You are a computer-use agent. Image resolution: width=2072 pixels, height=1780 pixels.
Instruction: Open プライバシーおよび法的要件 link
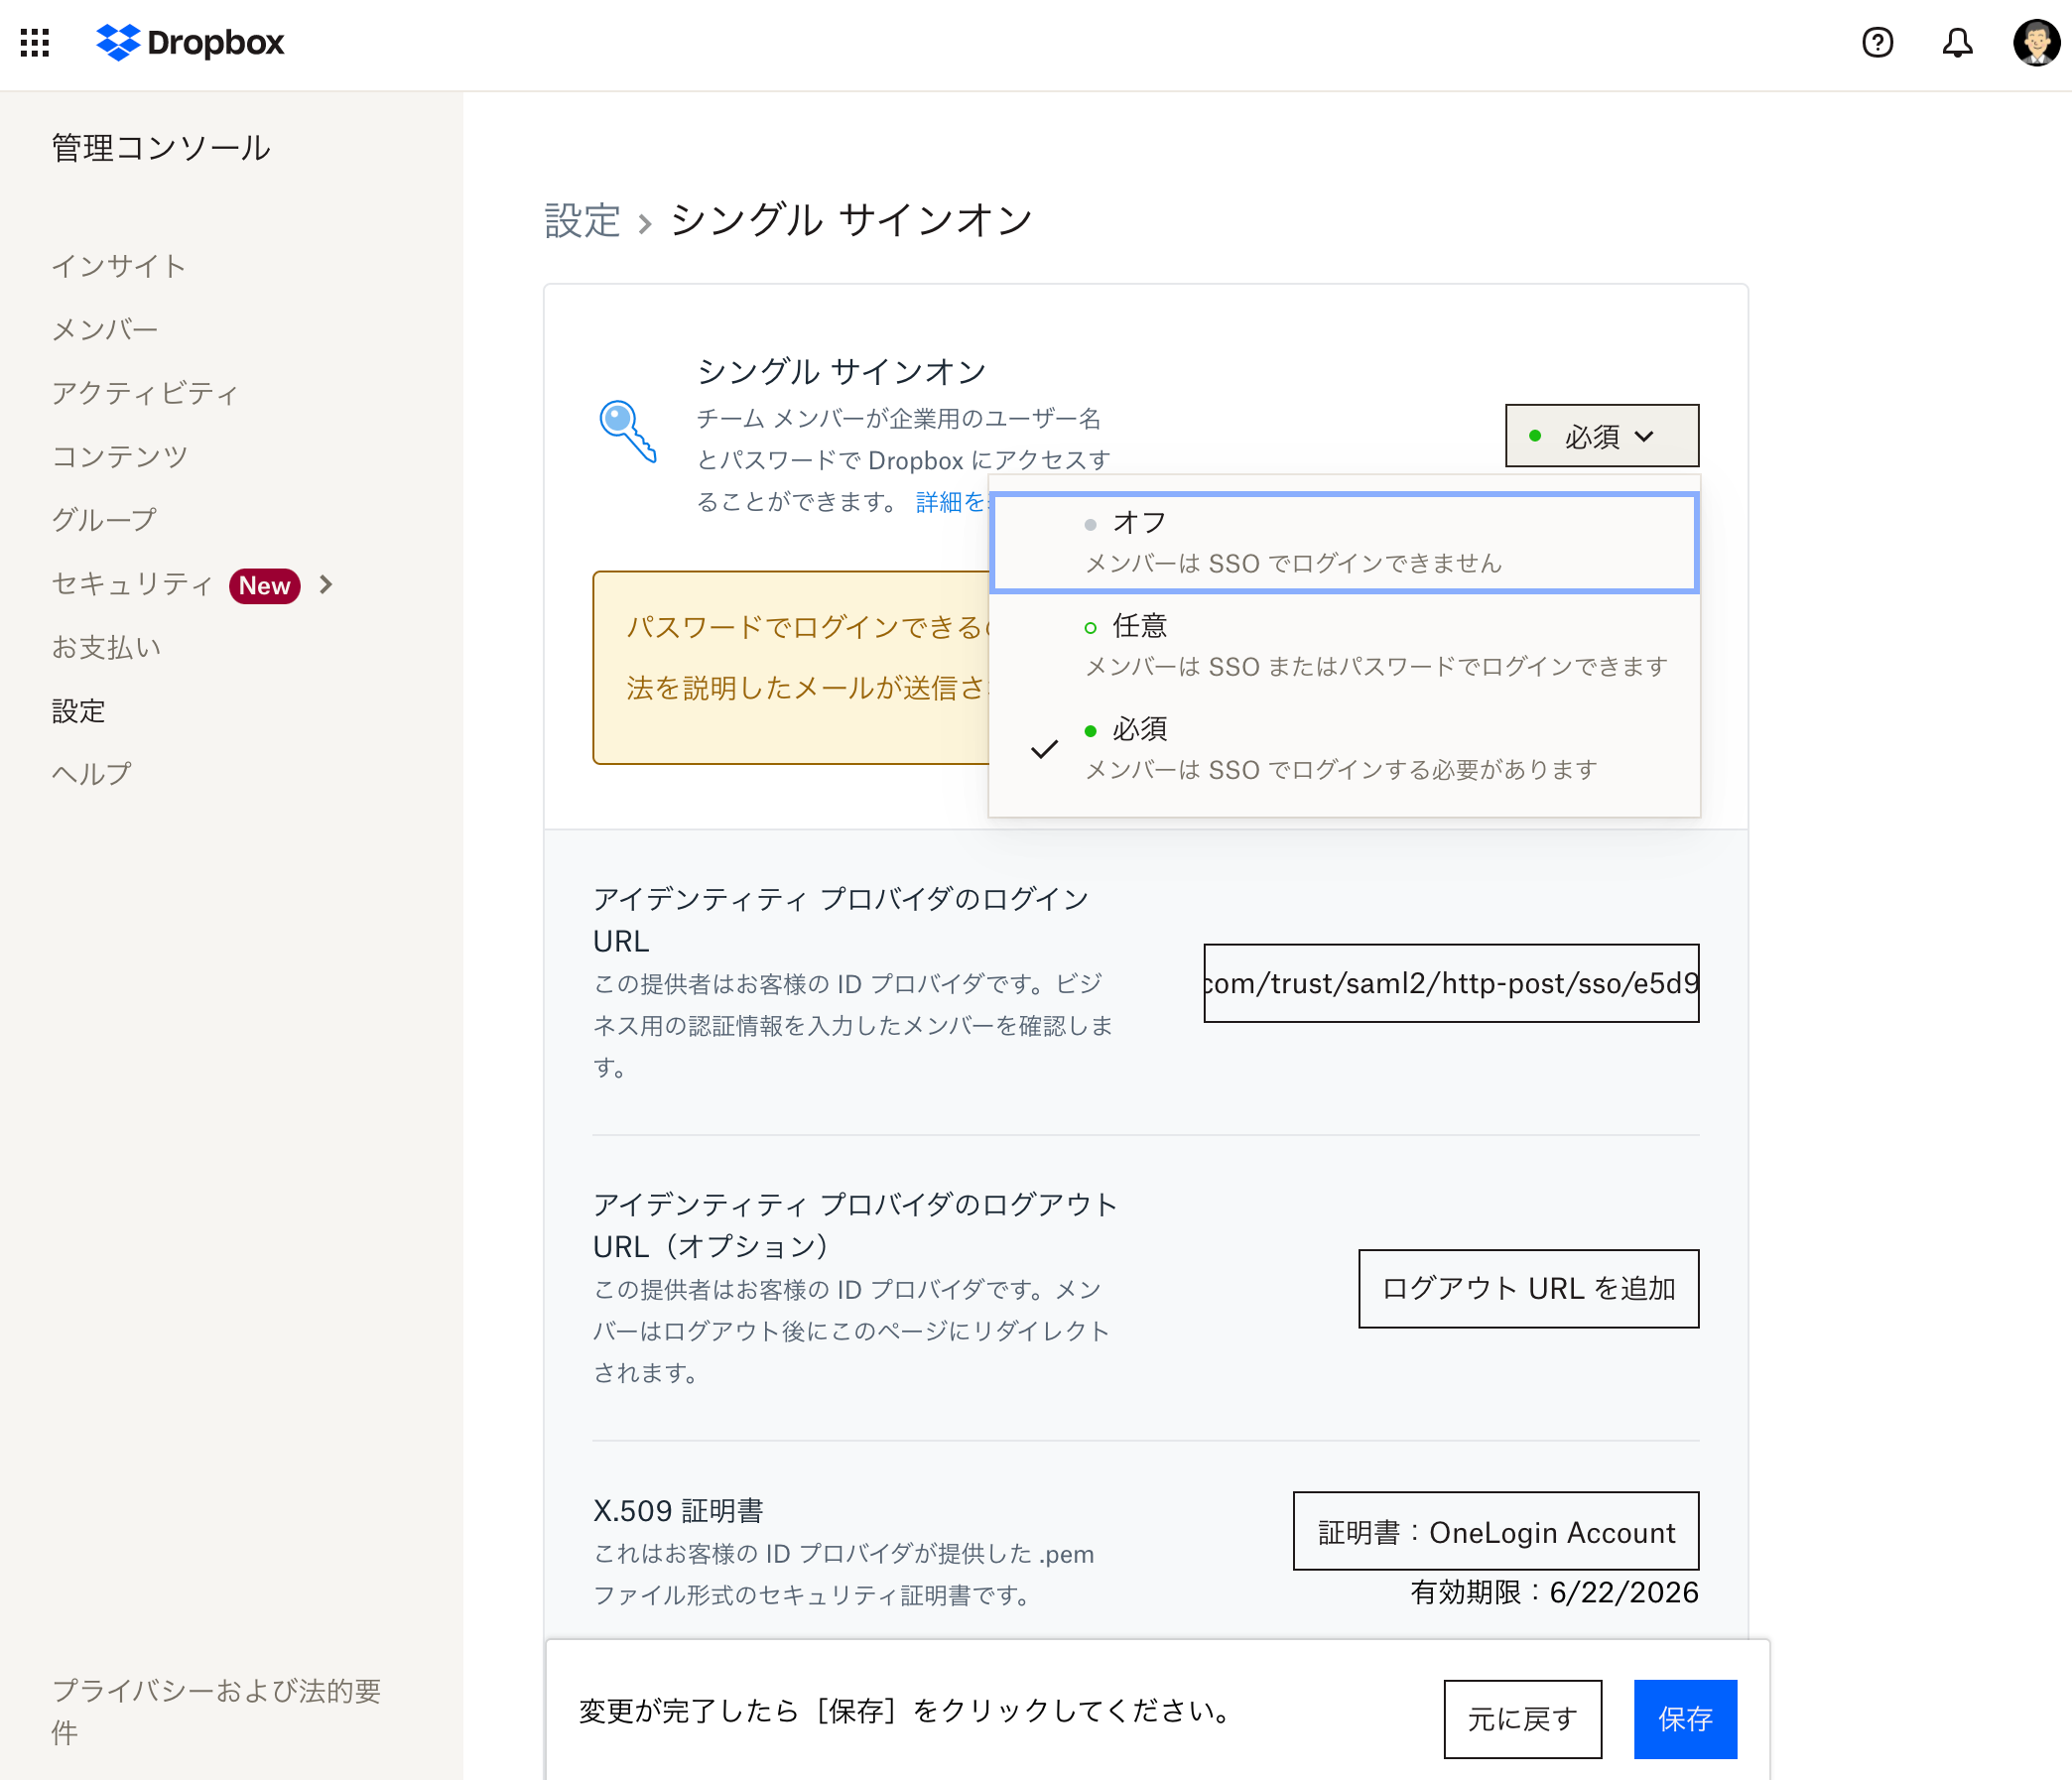click(x=217, y=1711)
